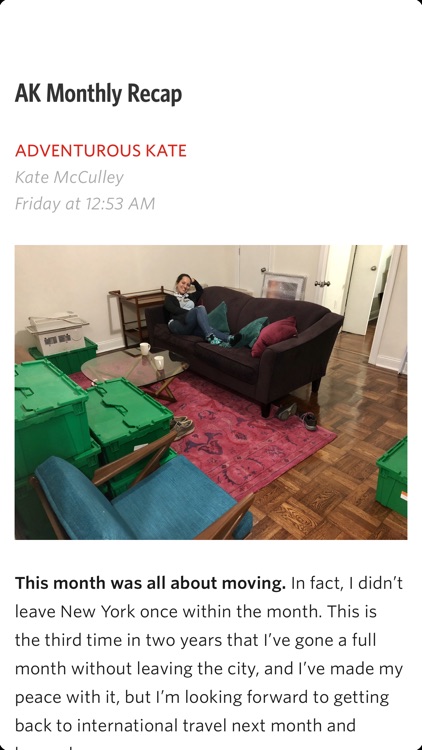The image size is (422, 750).
Task: Tap the open white door in photo
Action: pos(362,290)
